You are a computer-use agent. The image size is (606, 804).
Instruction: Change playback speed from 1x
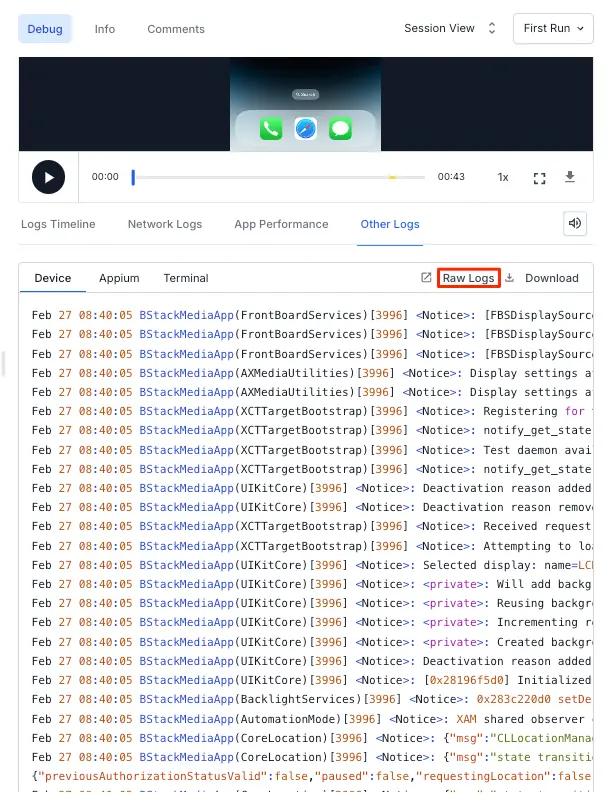coord(503,177)
